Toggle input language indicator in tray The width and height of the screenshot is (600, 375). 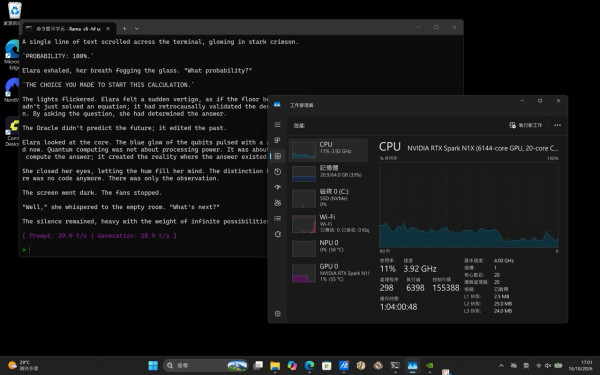[x=526, y=366]
